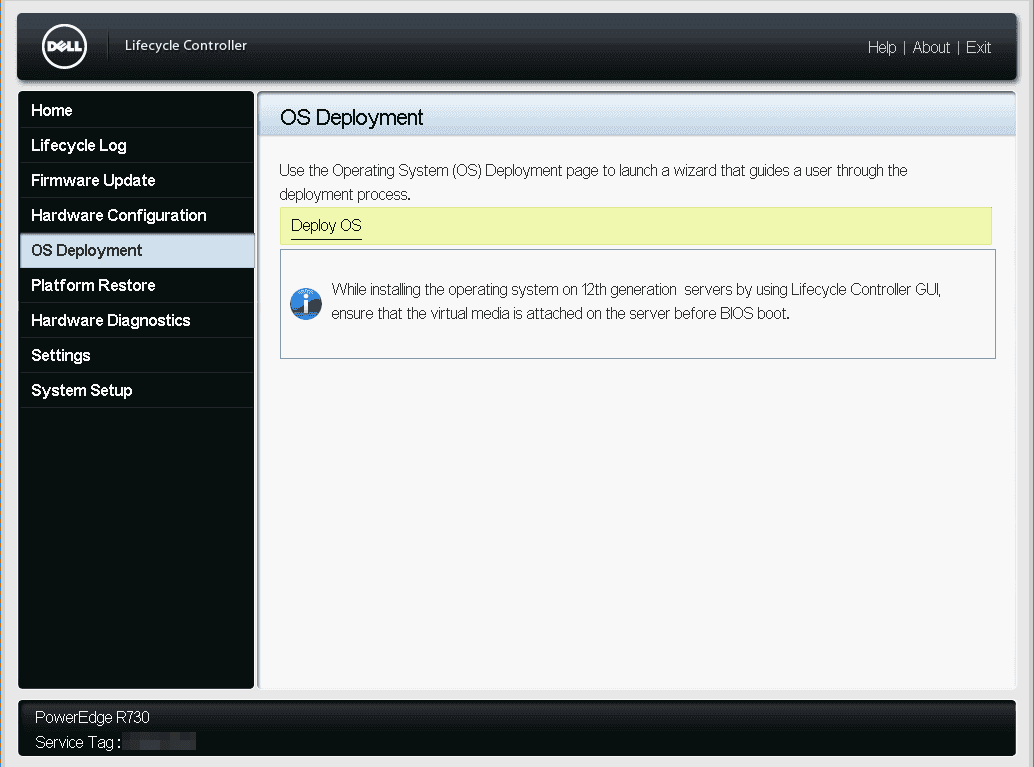Click the highlighted Deploy OS banner
Viewport: 1034px width, 767px height.
636,226
